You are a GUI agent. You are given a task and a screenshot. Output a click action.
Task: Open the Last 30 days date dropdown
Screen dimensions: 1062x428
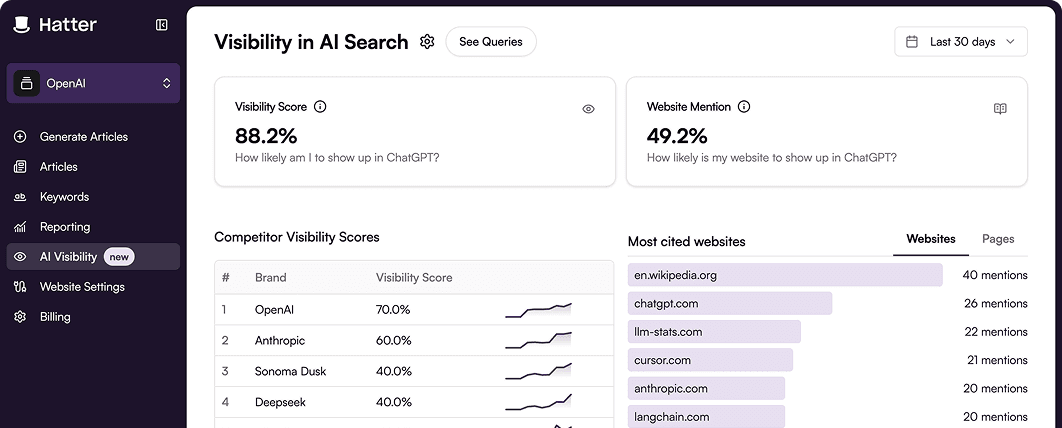pyautogui.click(x=961, y=42)
